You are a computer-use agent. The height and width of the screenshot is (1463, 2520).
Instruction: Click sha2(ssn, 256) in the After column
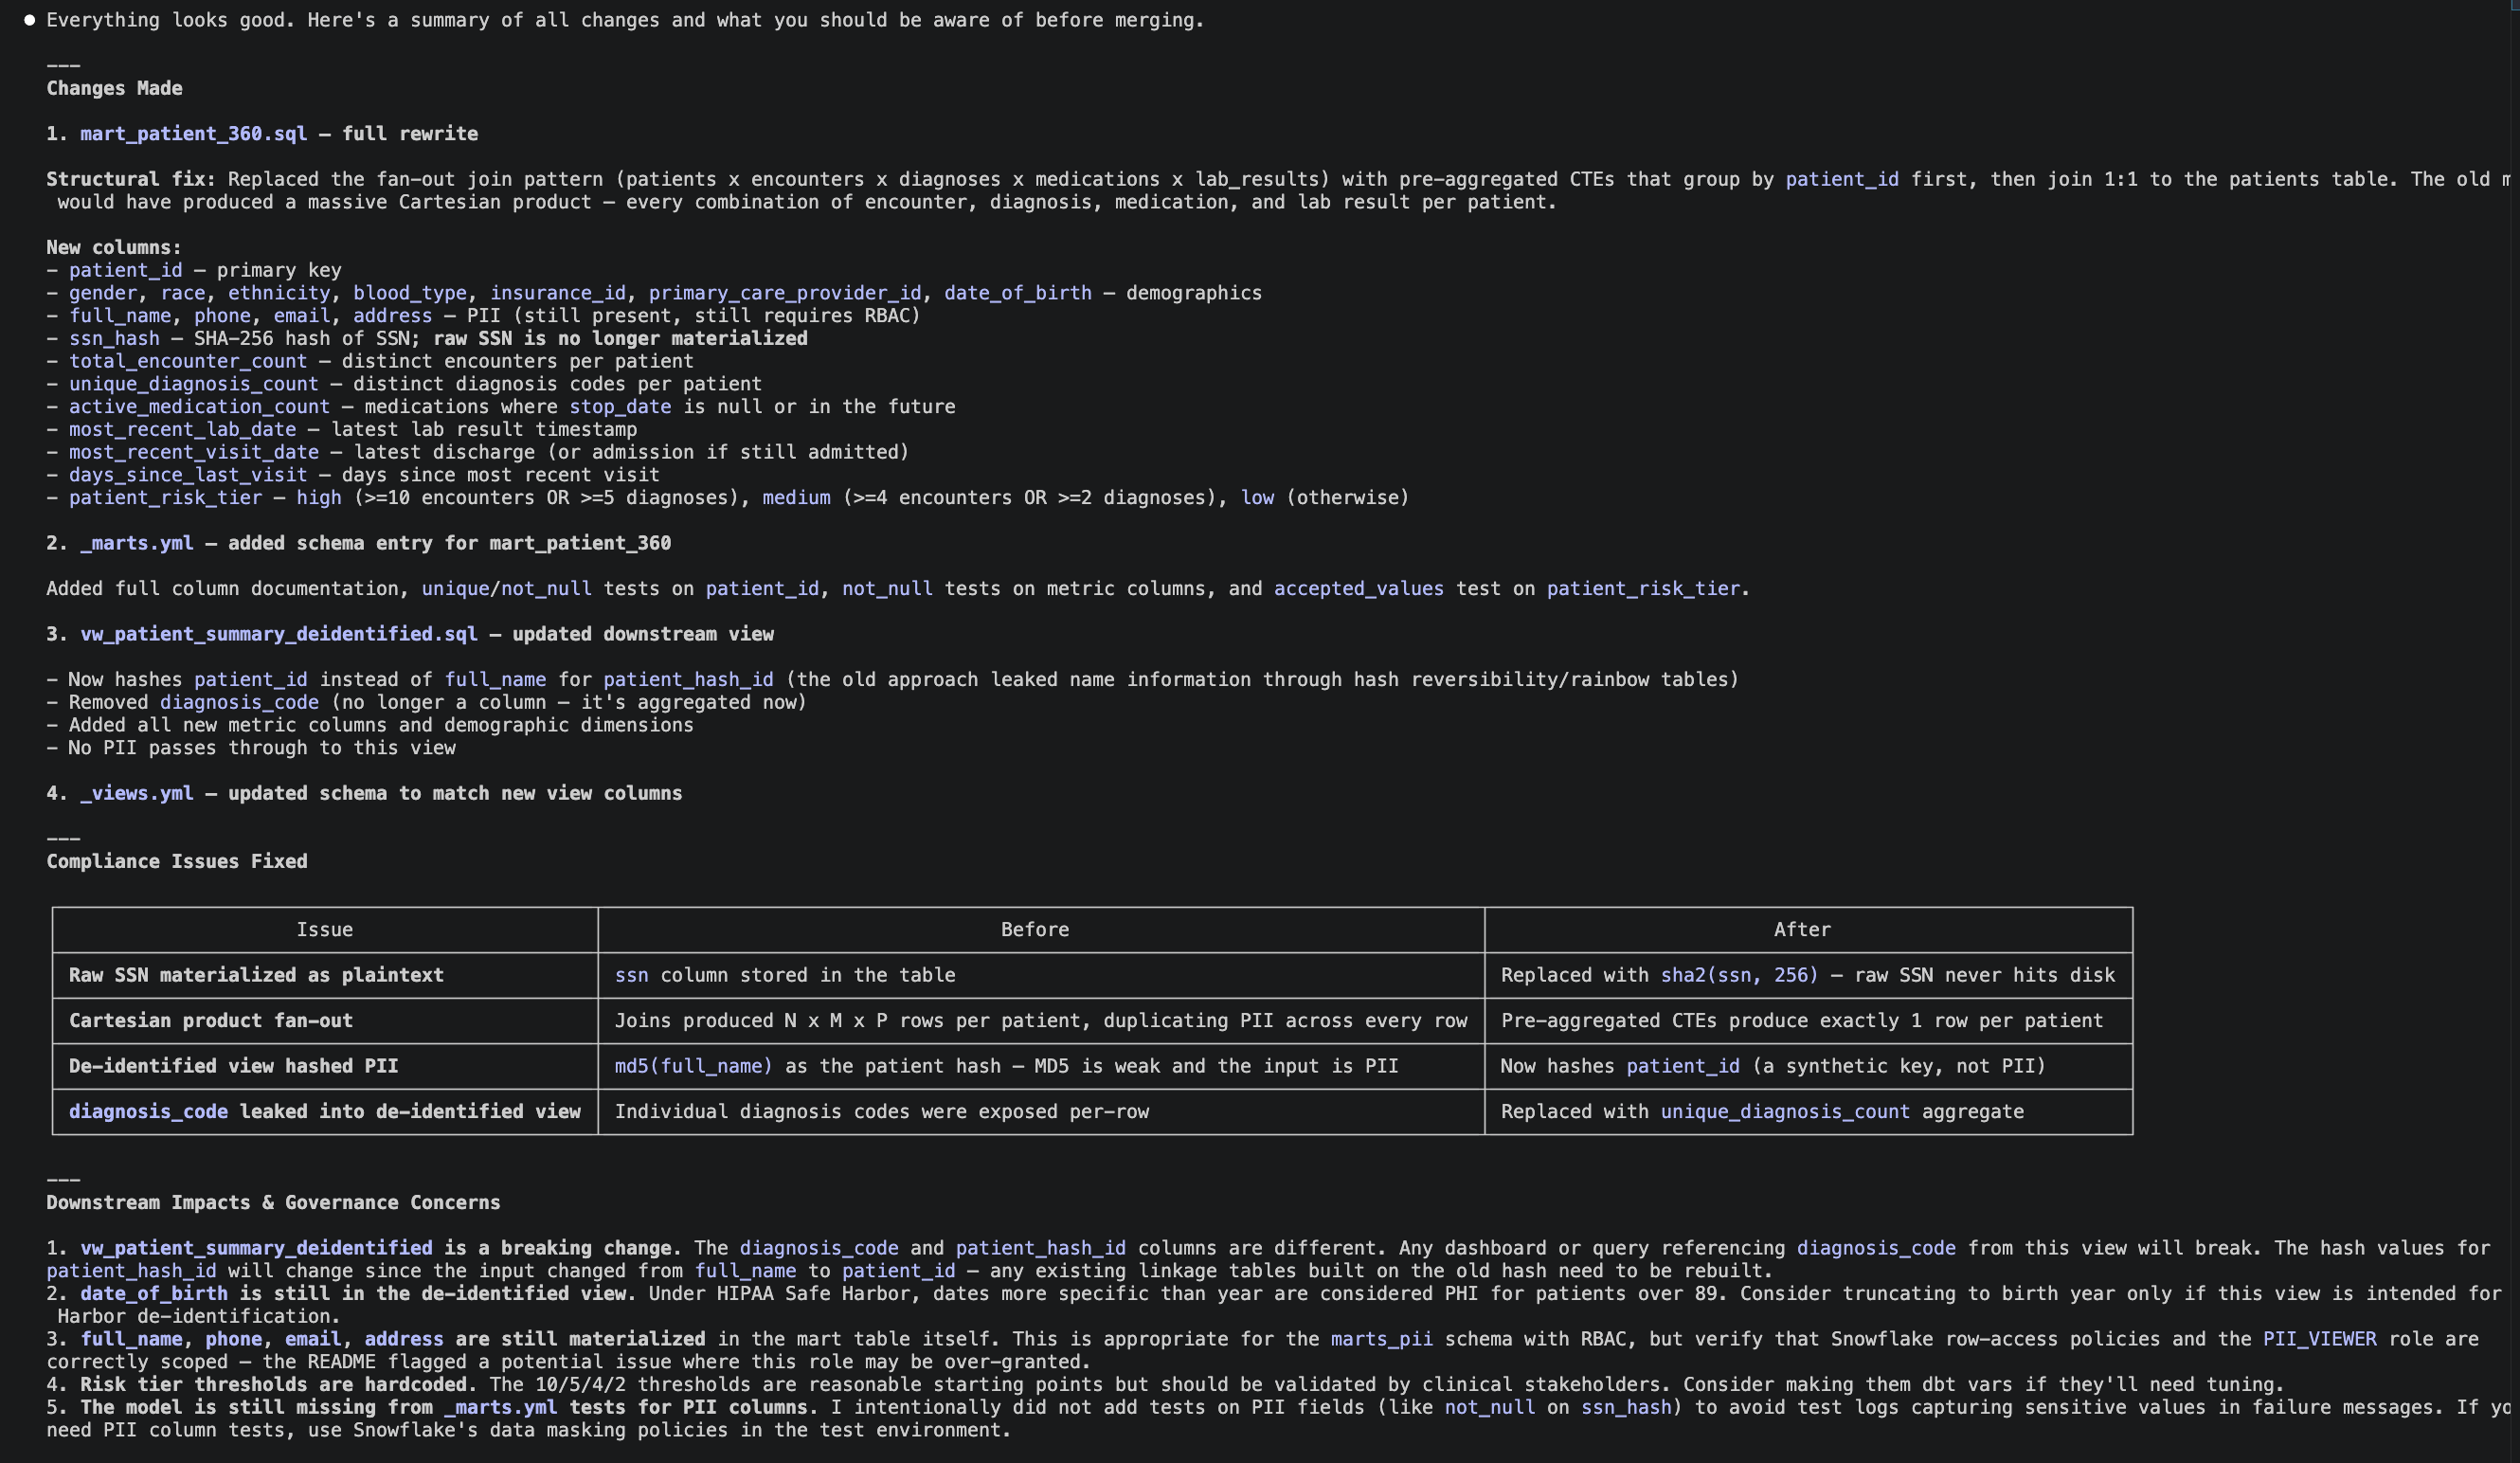tap(1740, 975)
